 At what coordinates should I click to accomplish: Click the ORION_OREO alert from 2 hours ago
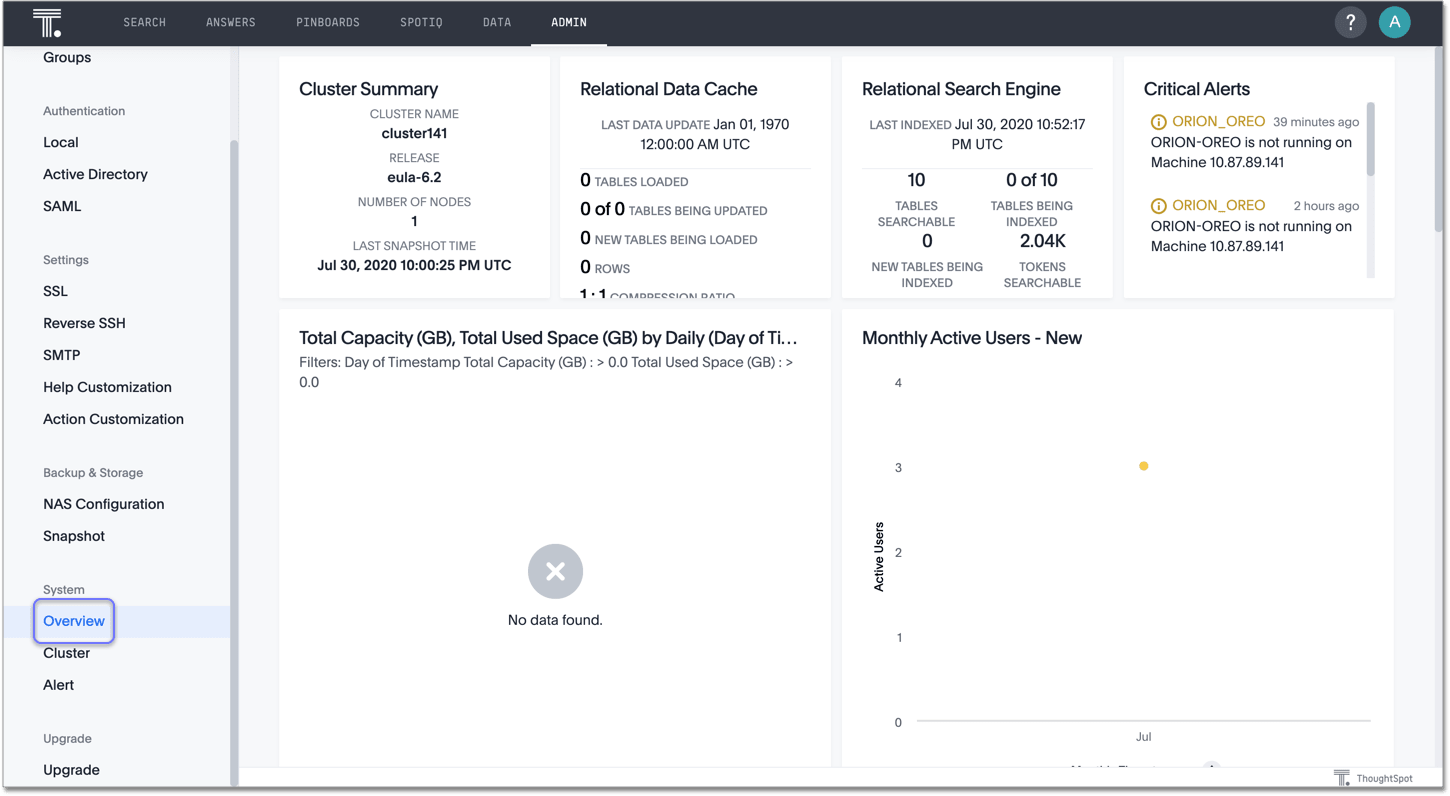click(x=1218, y=206)
